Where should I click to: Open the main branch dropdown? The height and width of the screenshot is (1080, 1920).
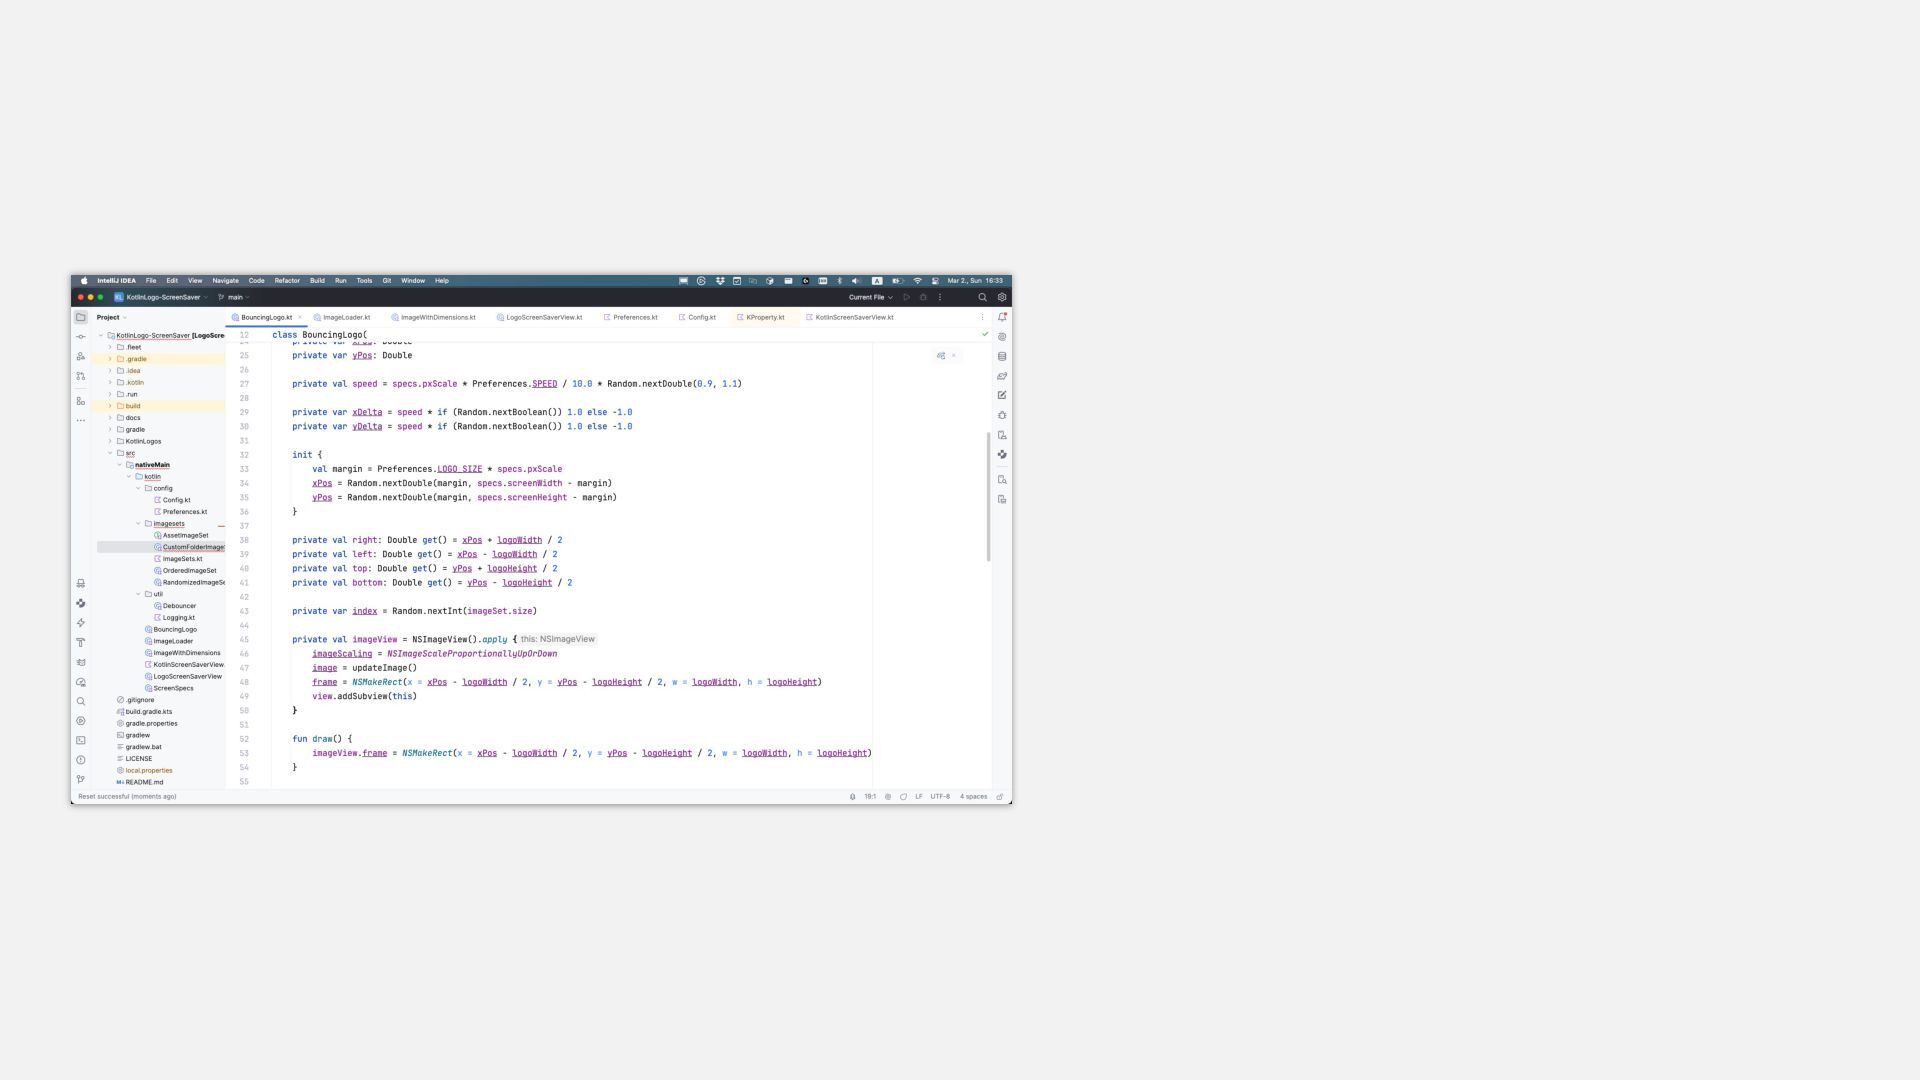click(234, 297)
